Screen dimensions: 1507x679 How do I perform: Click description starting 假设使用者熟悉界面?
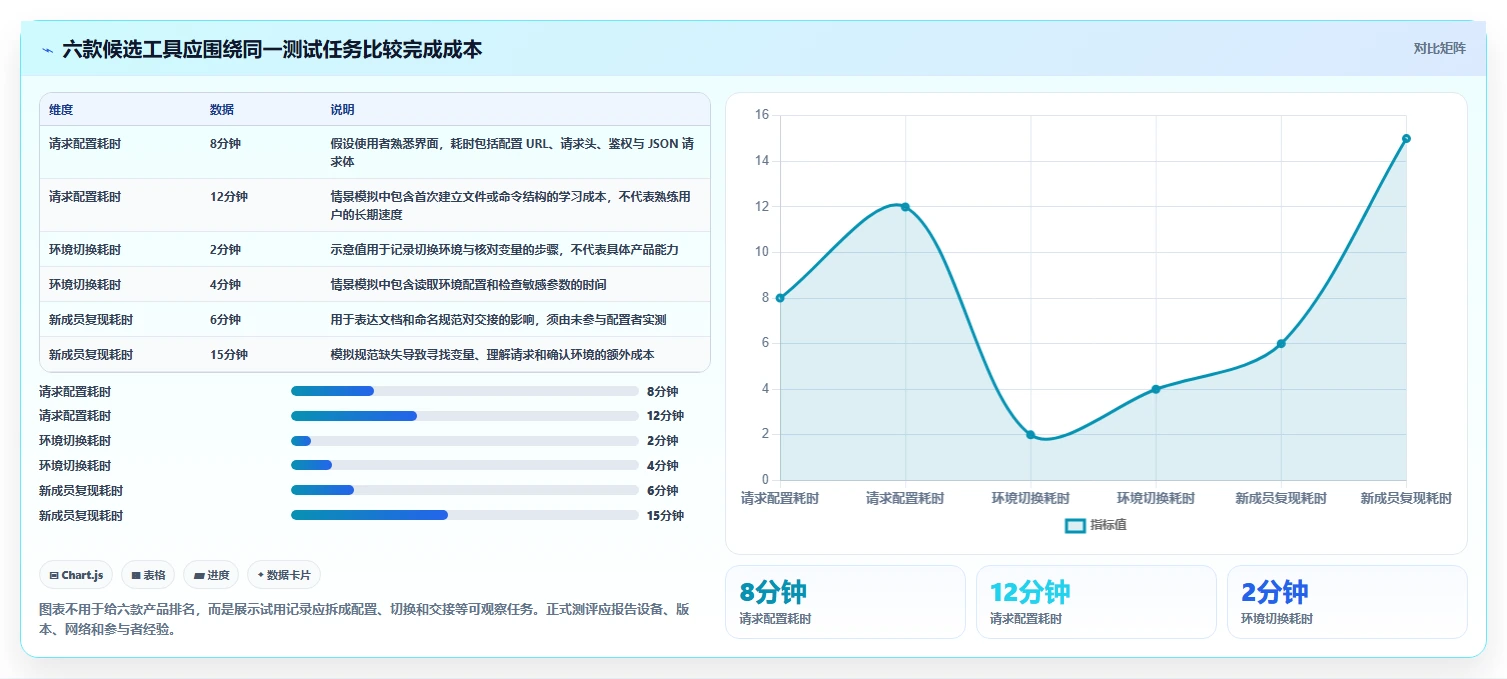[x=512, y=153]
